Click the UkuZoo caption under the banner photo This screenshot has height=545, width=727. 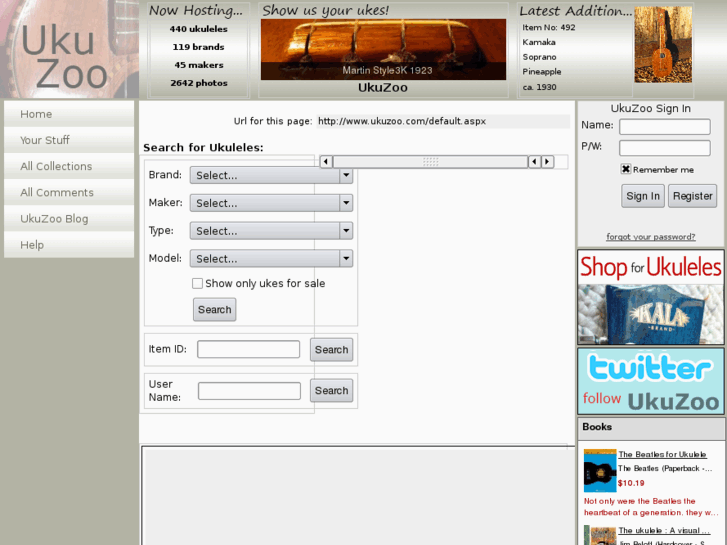[383, 88]
